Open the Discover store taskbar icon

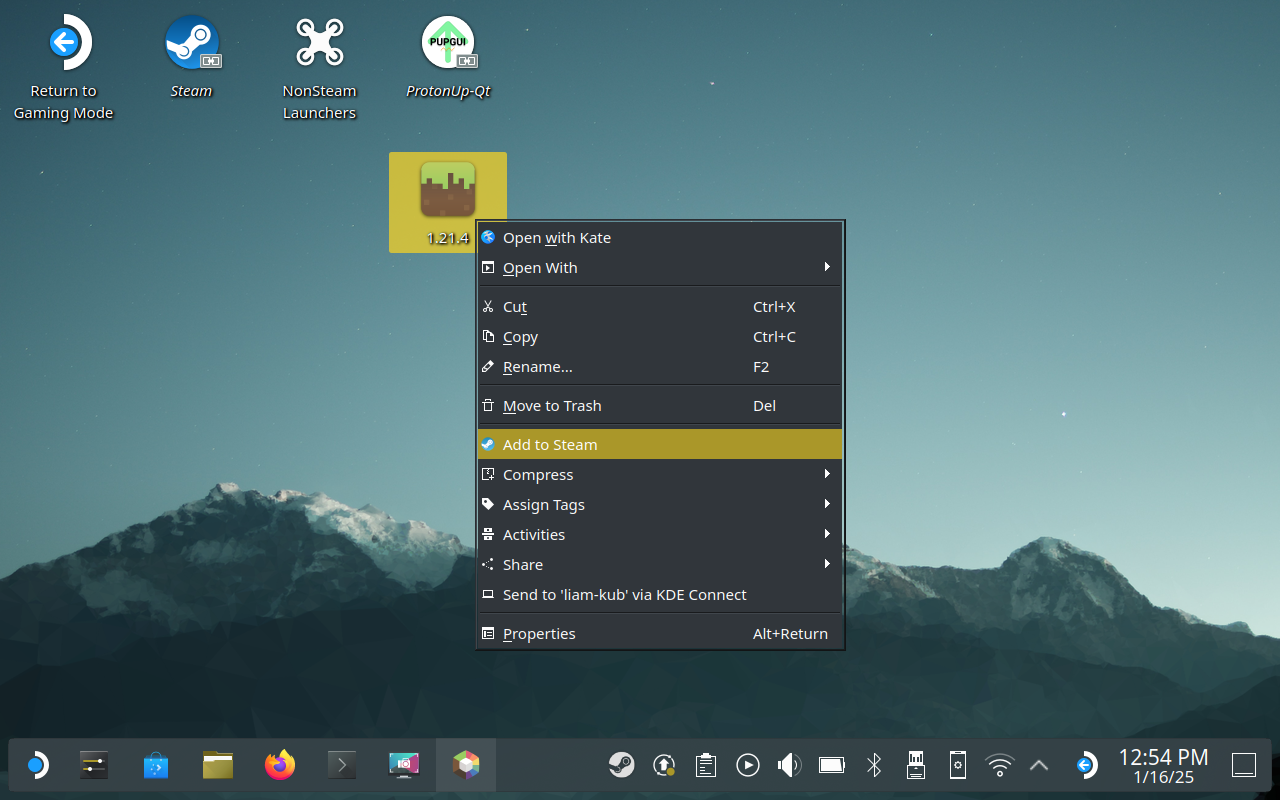tap(156, 766)
